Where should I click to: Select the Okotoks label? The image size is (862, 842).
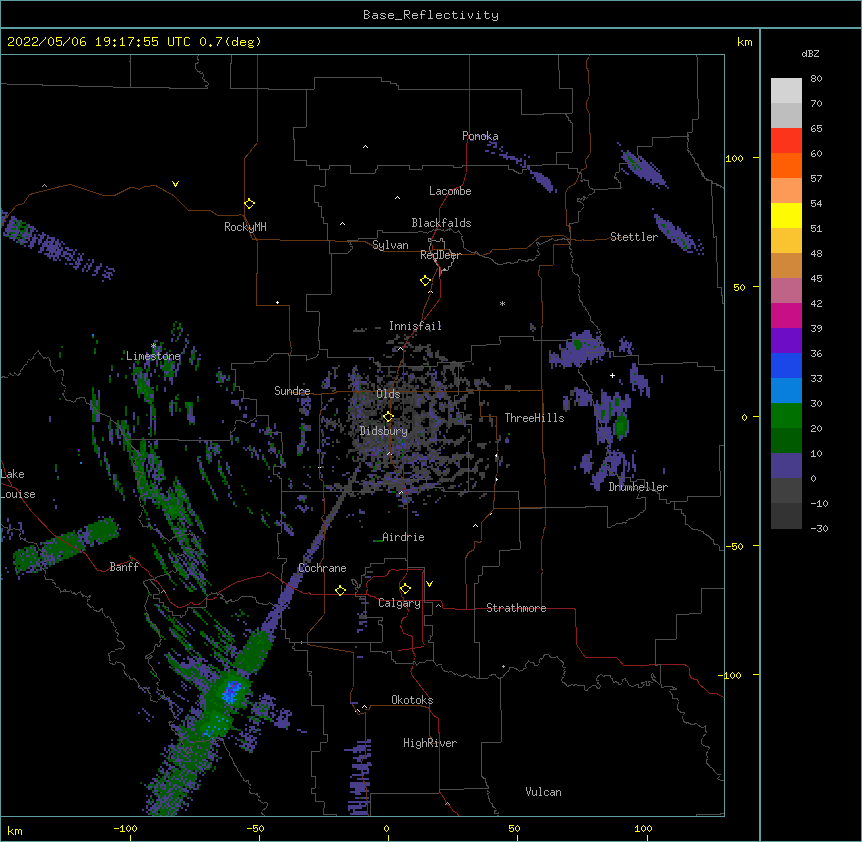pyautogui.click(x=412, y=700)
